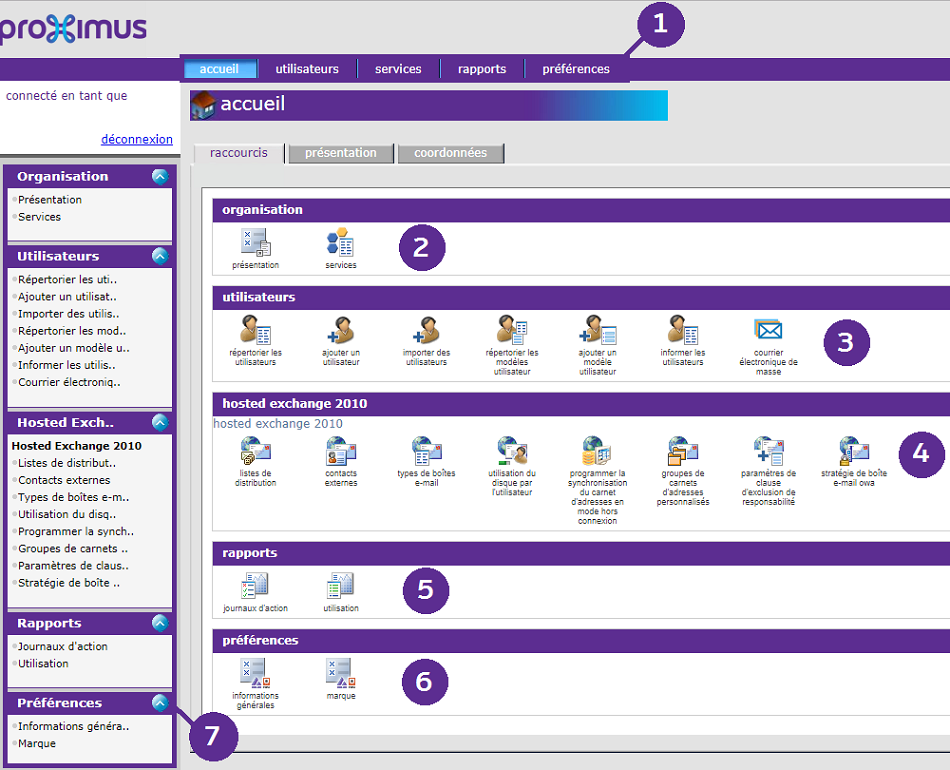Screen dimensions: 950x770
Task: Click the déconnexion link
Action: [137, 140]
